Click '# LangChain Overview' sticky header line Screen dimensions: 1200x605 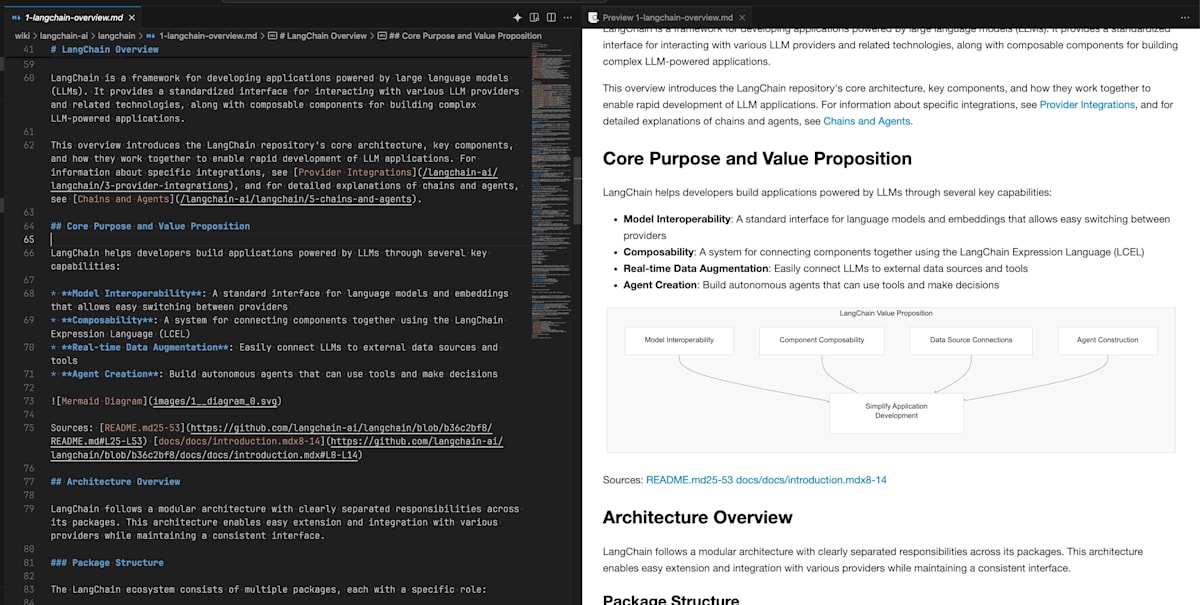click(x=104, y=49)
